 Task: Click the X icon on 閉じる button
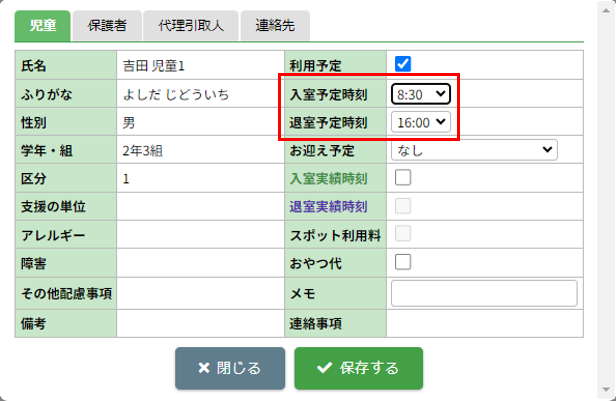point(204,368)
